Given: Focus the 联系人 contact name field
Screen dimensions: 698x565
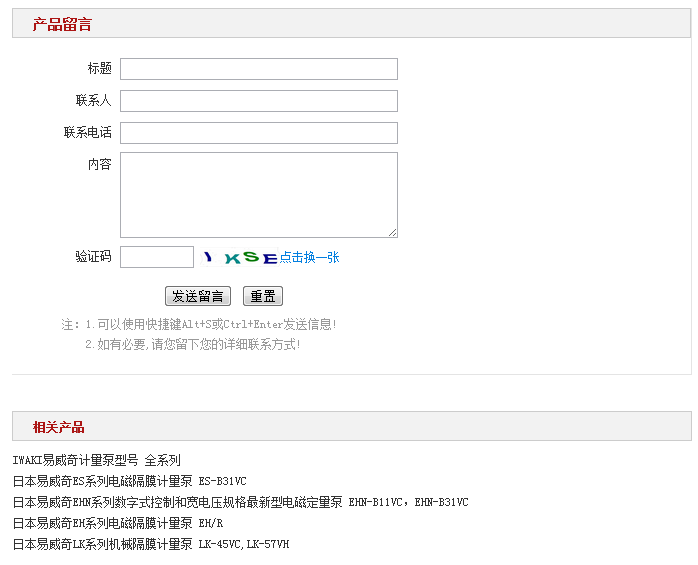Looking at the screenshot, I should 259,101.
